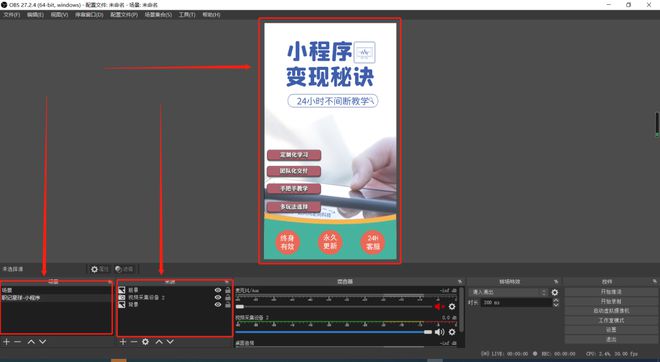Open source properties gear below the sources list
Screen dimensions: 660x362
click(145, 342)
